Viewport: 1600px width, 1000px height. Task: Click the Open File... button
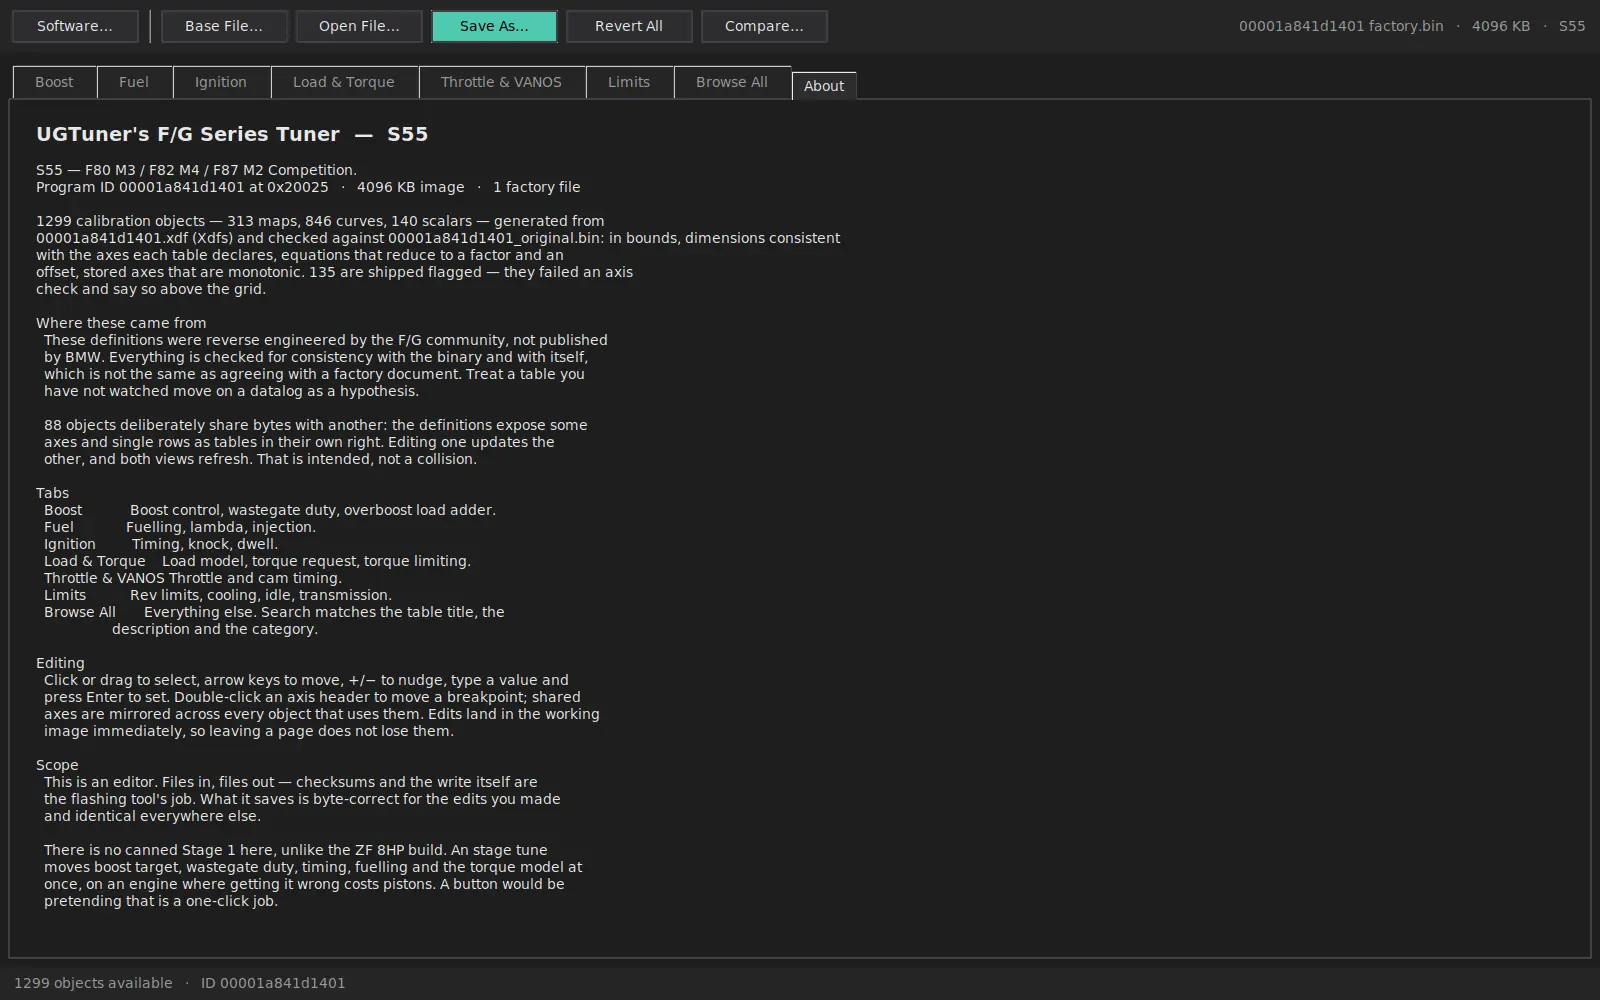click(359, 26)
